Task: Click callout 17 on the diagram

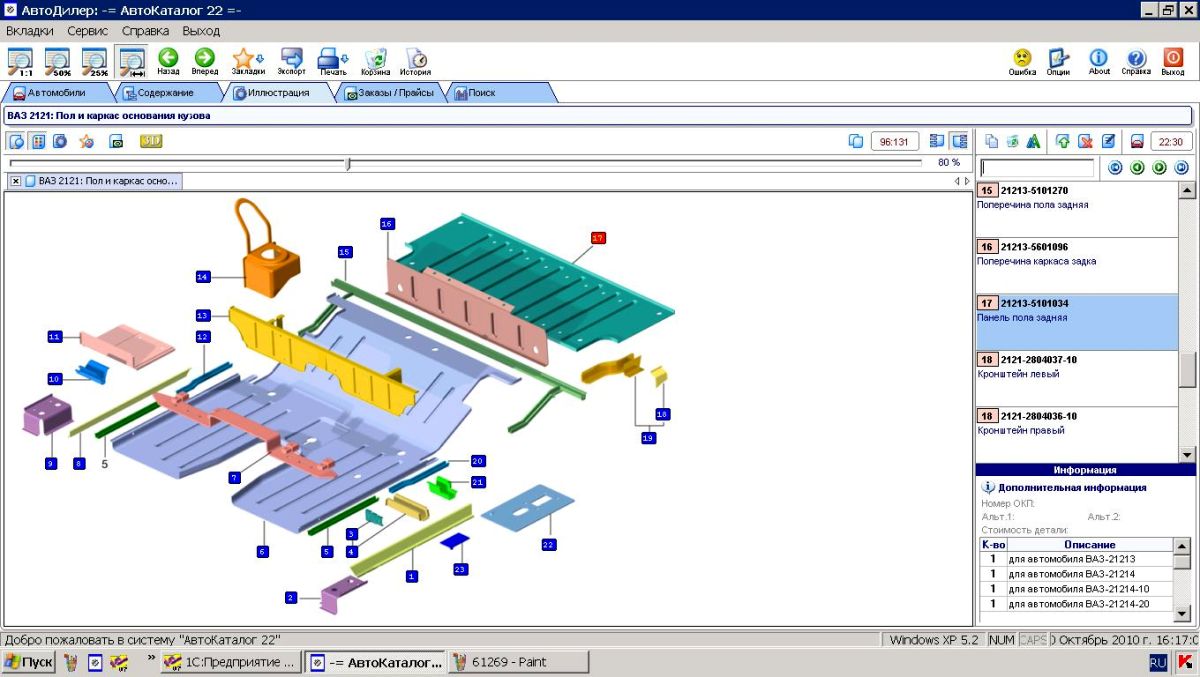Action: pyautogui.click(x=598, y=238)
